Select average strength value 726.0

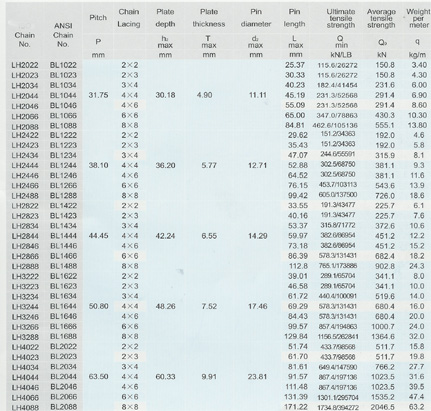click(x=385, y=195)
